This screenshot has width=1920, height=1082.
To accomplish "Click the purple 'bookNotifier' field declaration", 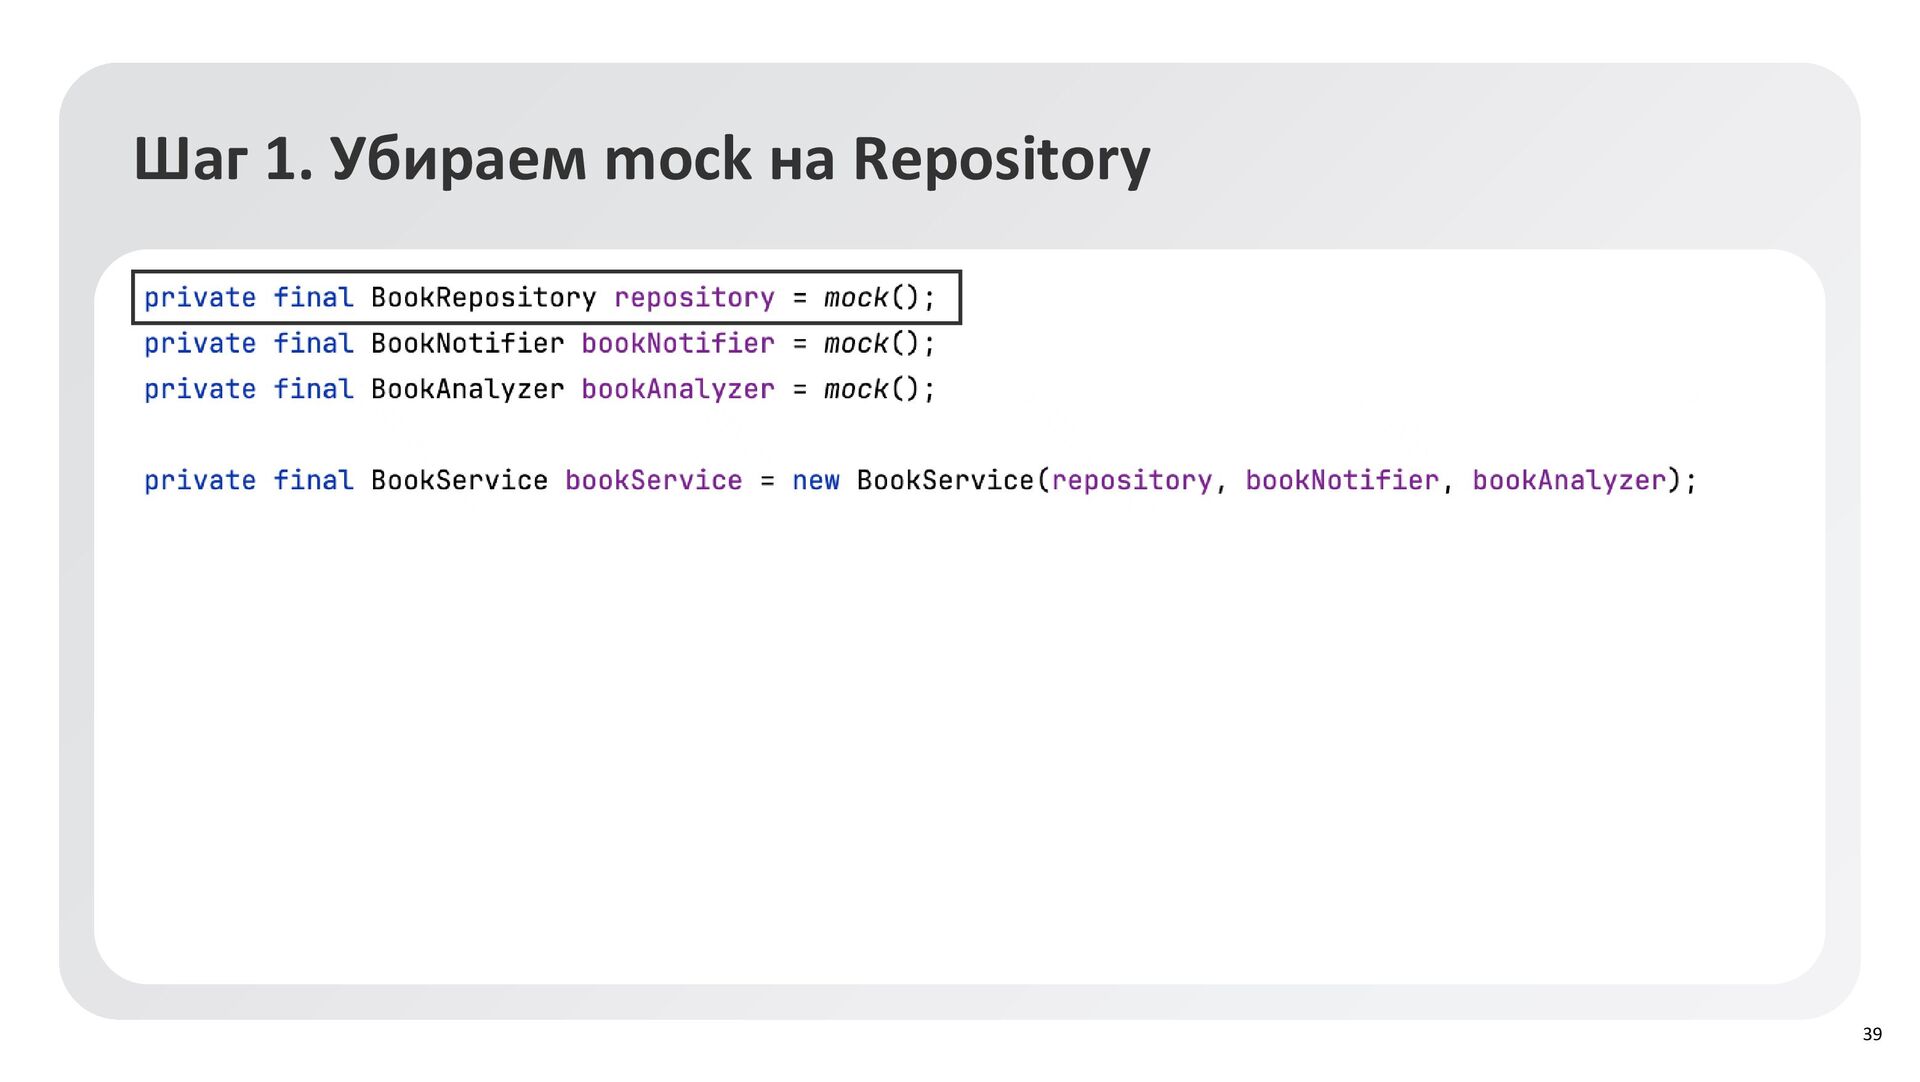I will [x=678, y=344].
